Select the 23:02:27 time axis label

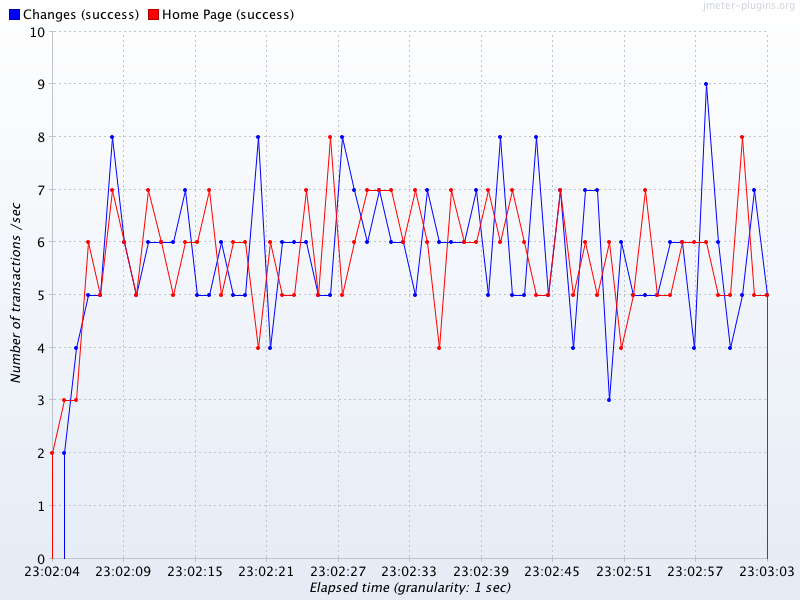338,572
